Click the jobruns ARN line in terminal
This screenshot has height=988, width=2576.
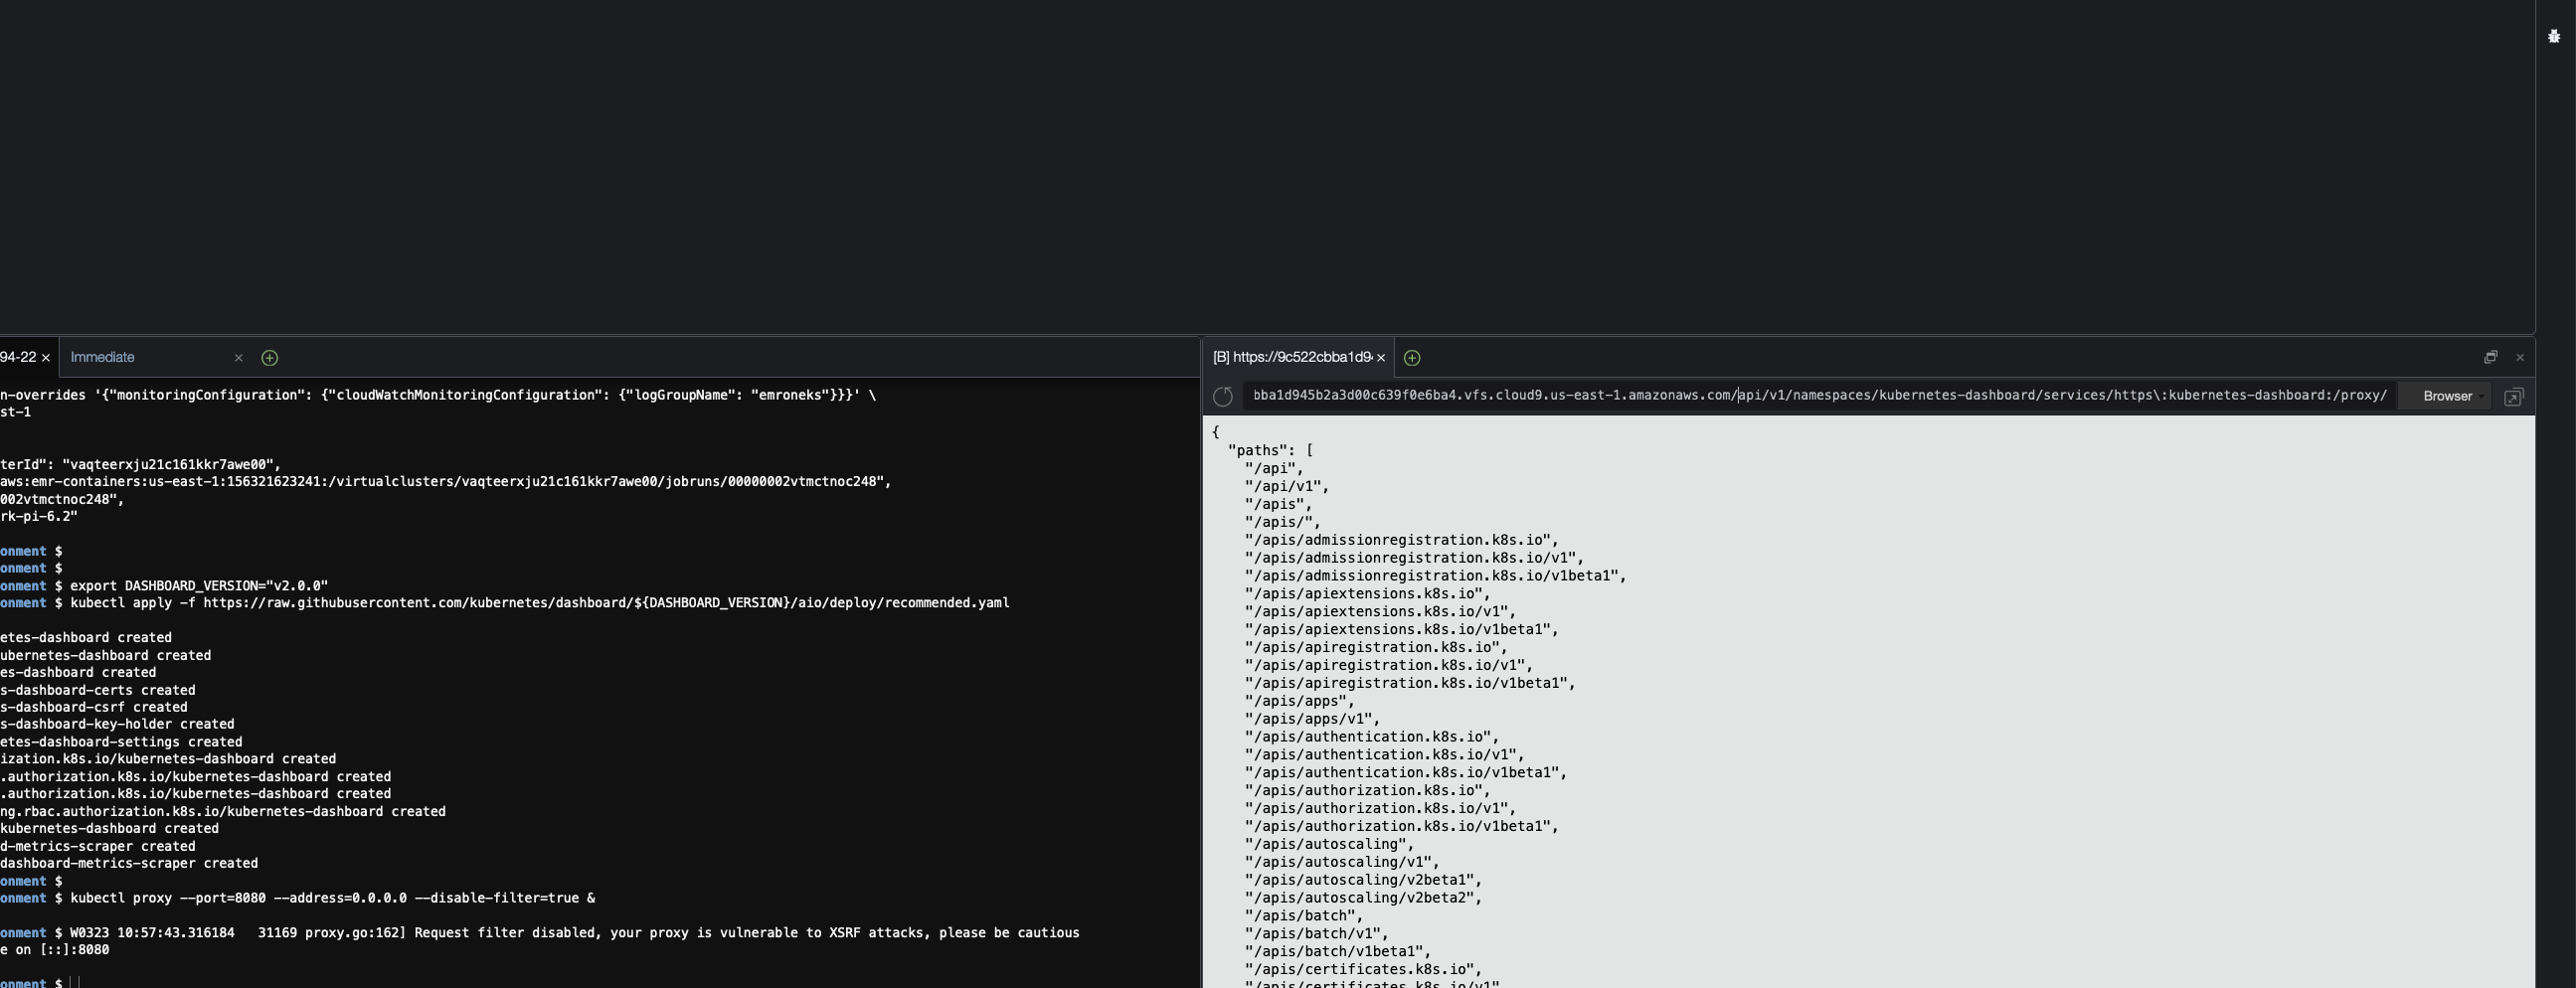click(446, 482)
